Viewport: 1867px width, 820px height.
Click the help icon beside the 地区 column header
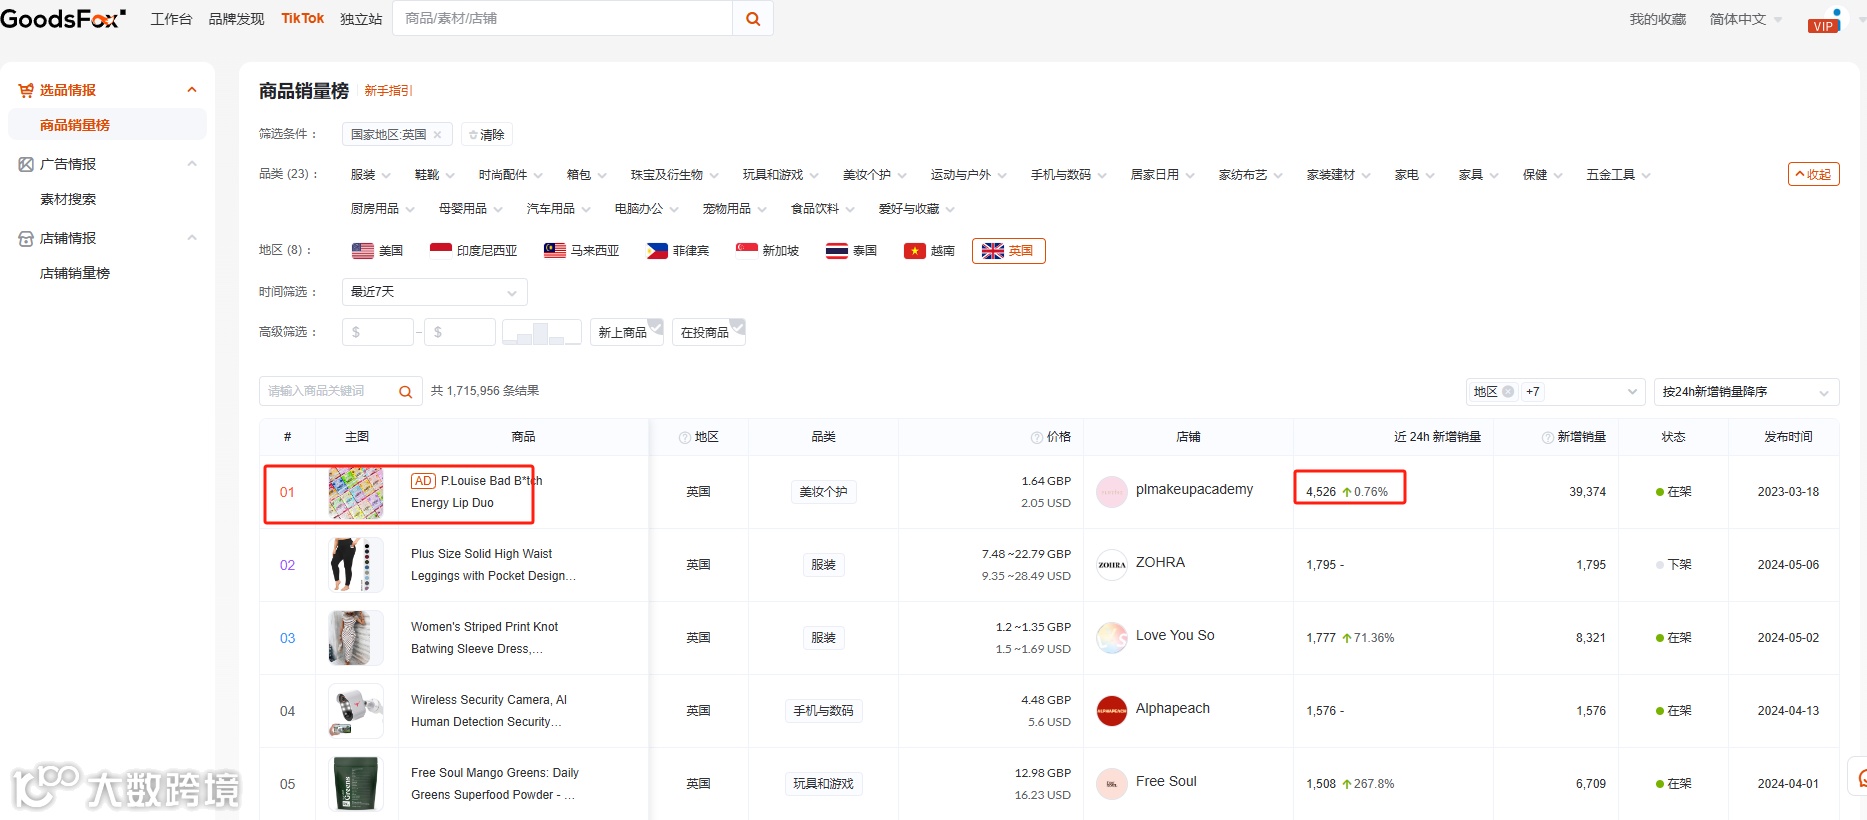pos(685,438)
